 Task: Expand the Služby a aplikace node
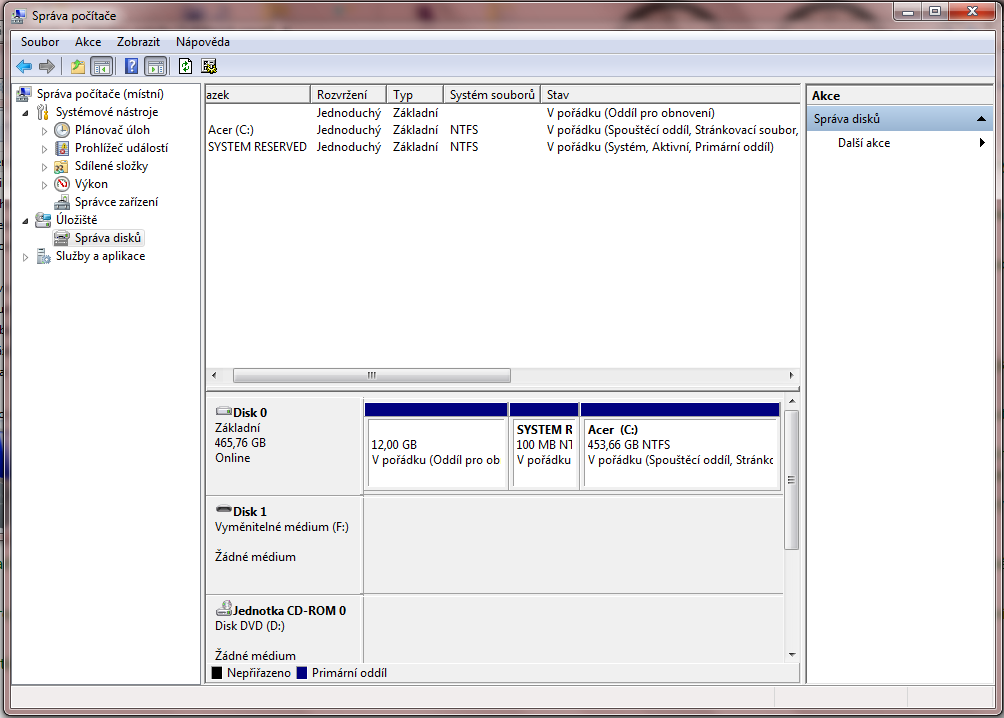[x=26, y=257]
